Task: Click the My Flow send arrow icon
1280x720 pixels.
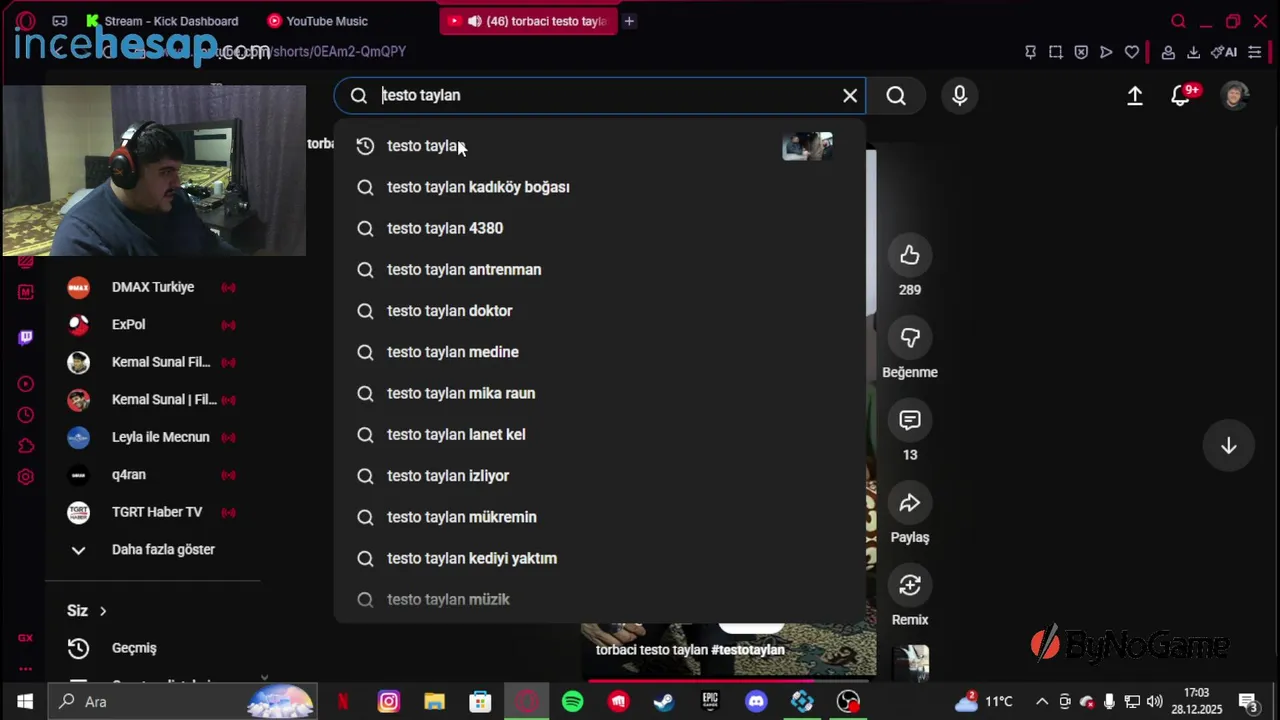Action: pos(1106,52)
